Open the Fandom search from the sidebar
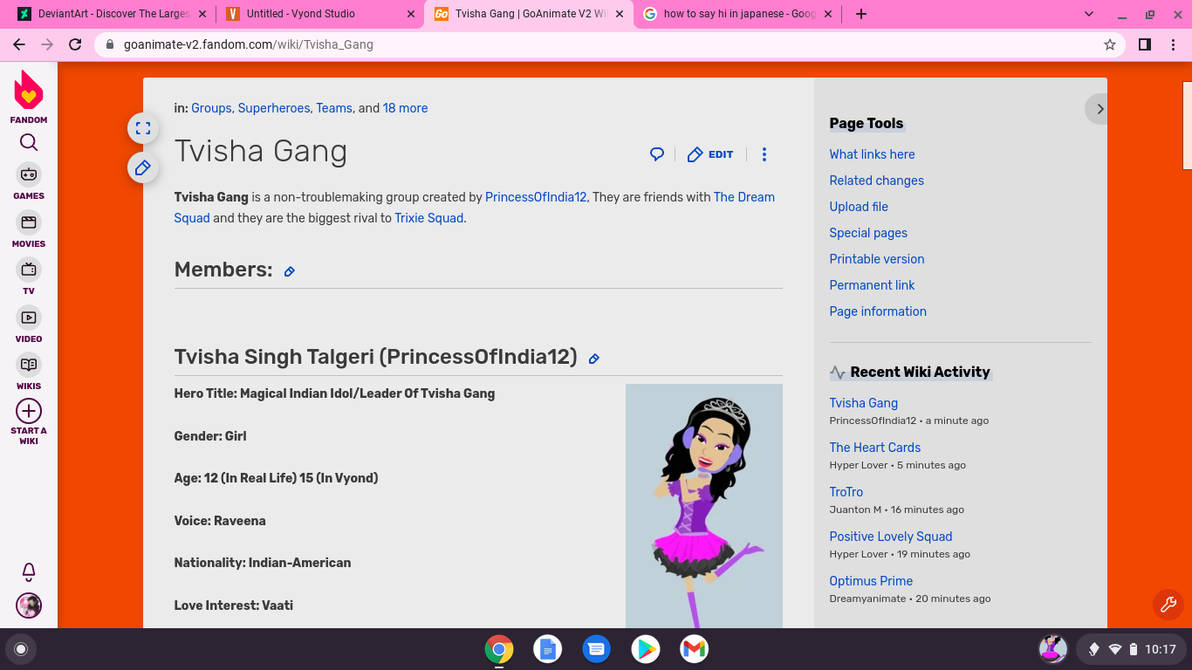1192x670 pixels. (28, 142)
